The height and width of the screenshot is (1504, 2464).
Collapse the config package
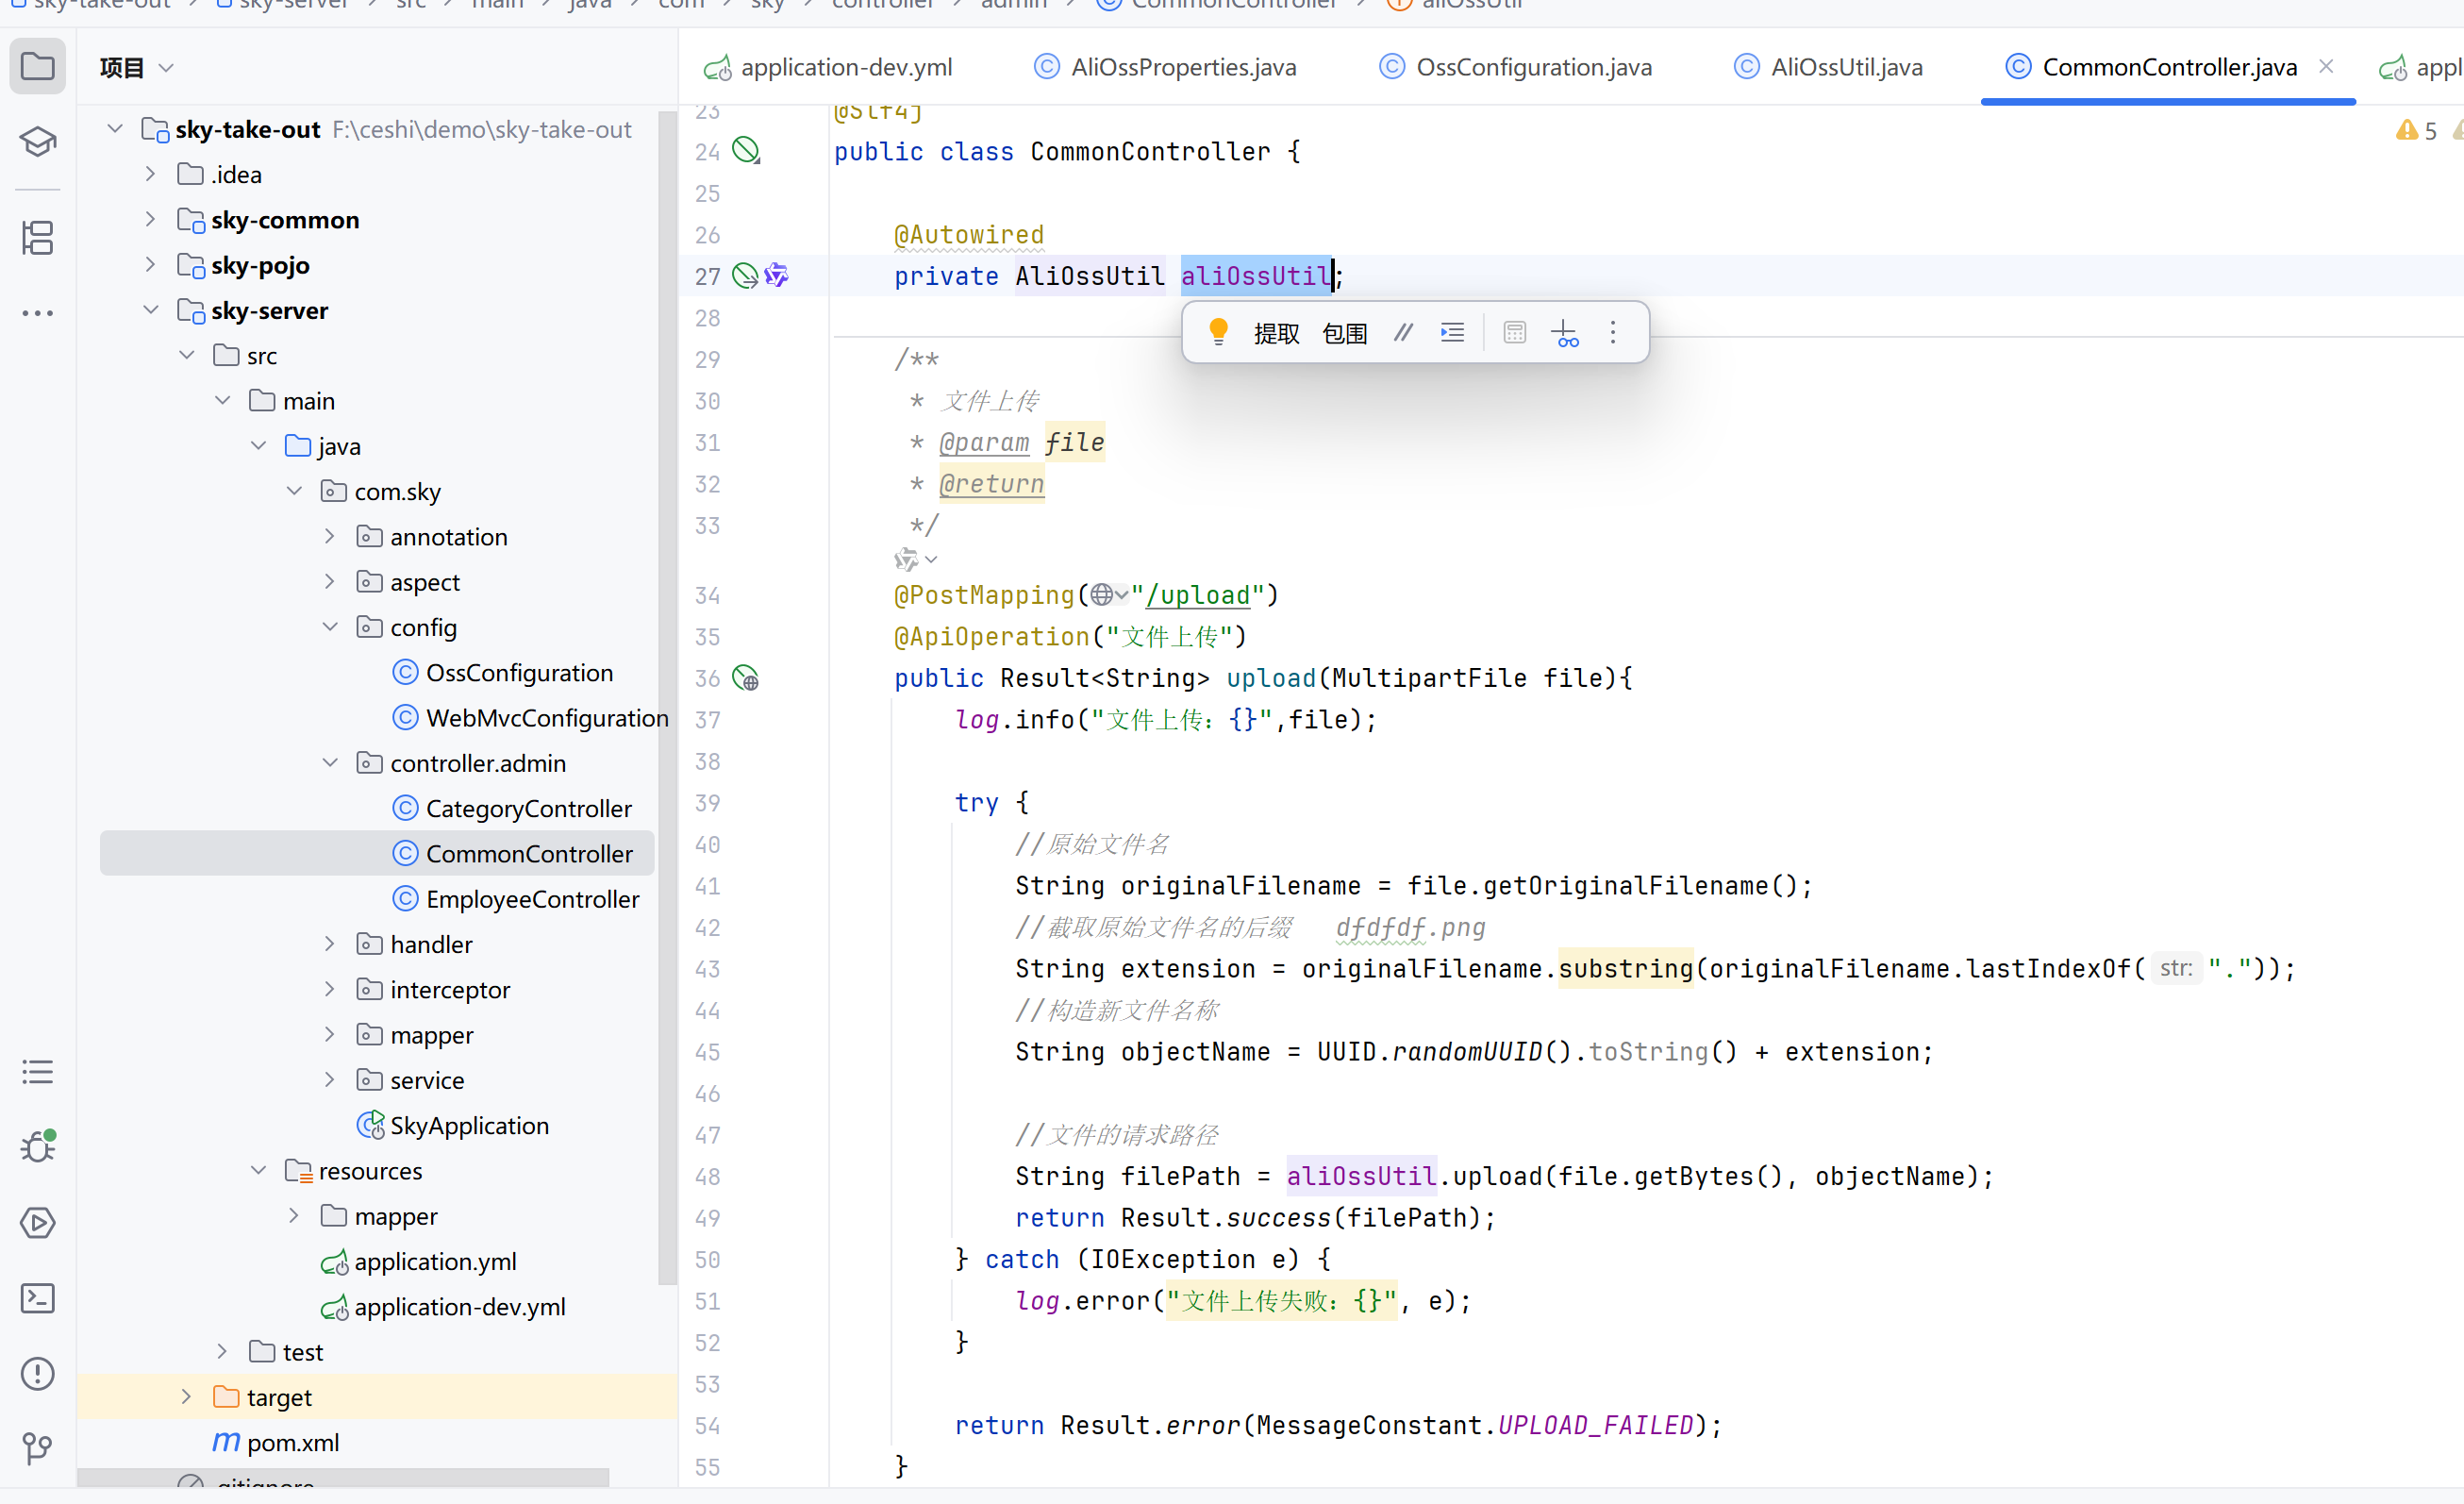point(330,627)
